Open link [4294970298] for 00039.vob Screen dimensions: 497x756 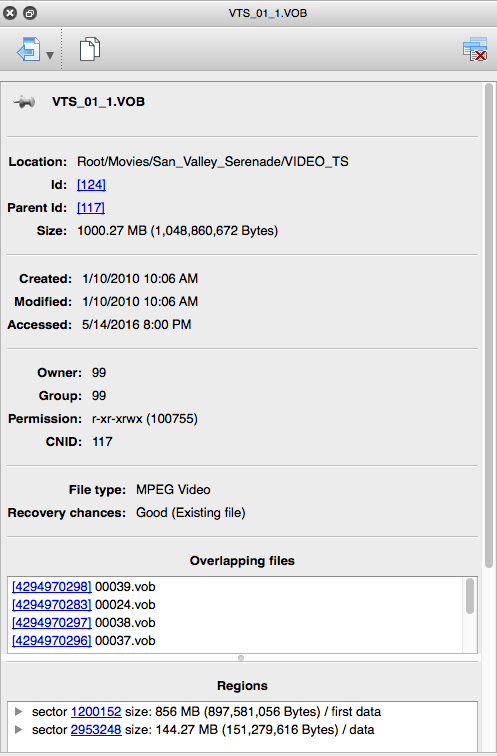pos(52,587)
